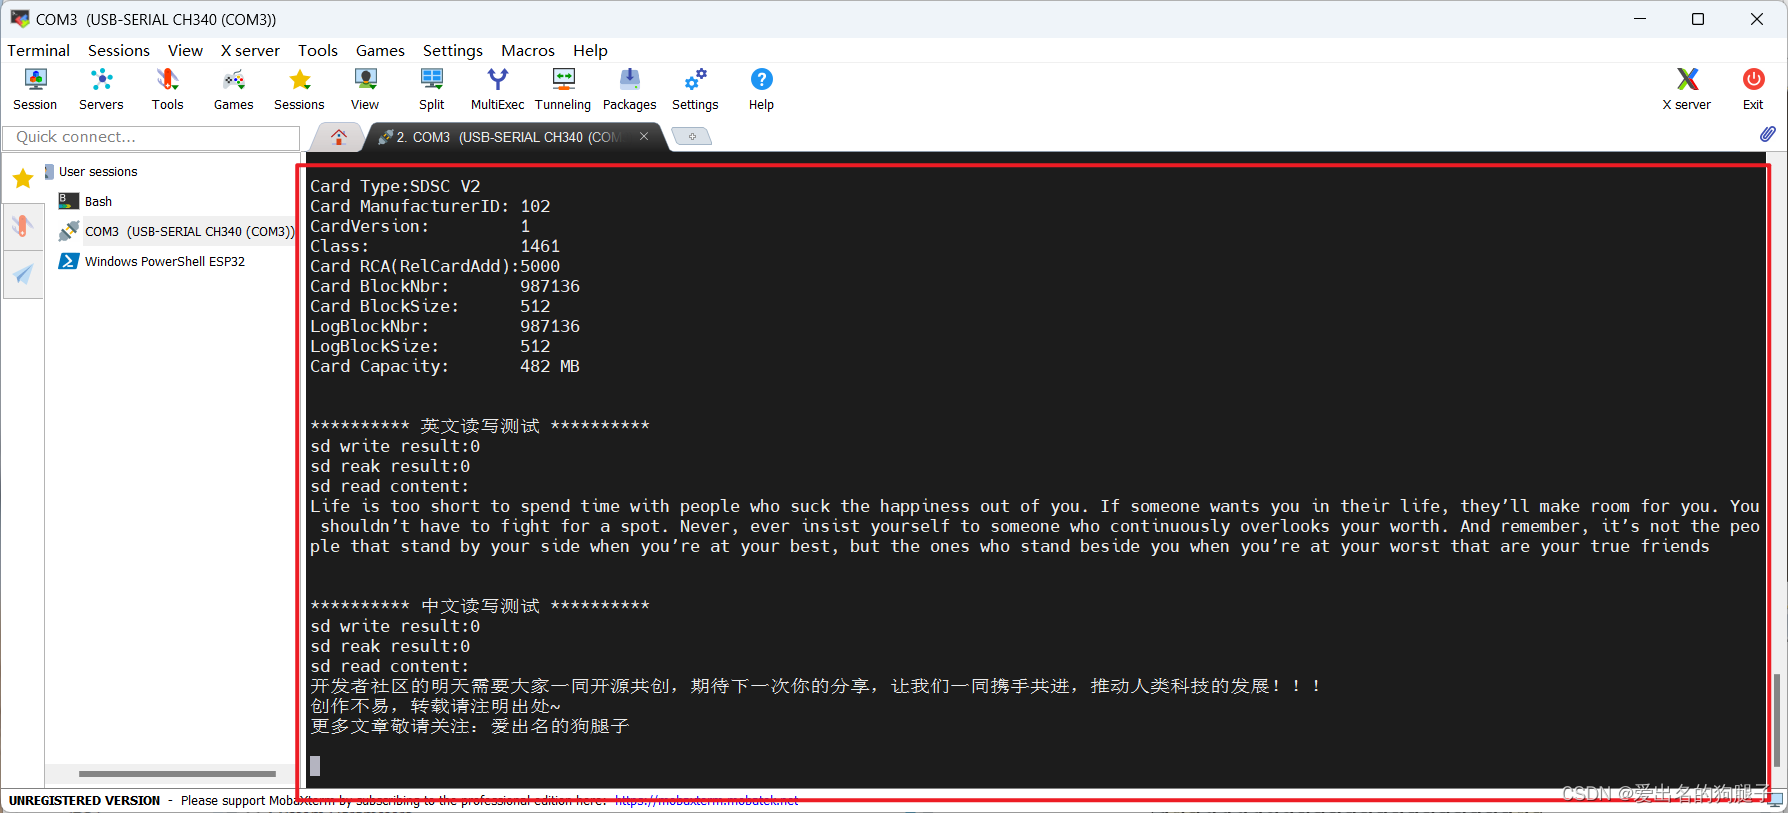The width and height of the screenshot is (1788, 813).
Task: Click the sessions panel horizontal scrollbar
Action: point(177,773)
